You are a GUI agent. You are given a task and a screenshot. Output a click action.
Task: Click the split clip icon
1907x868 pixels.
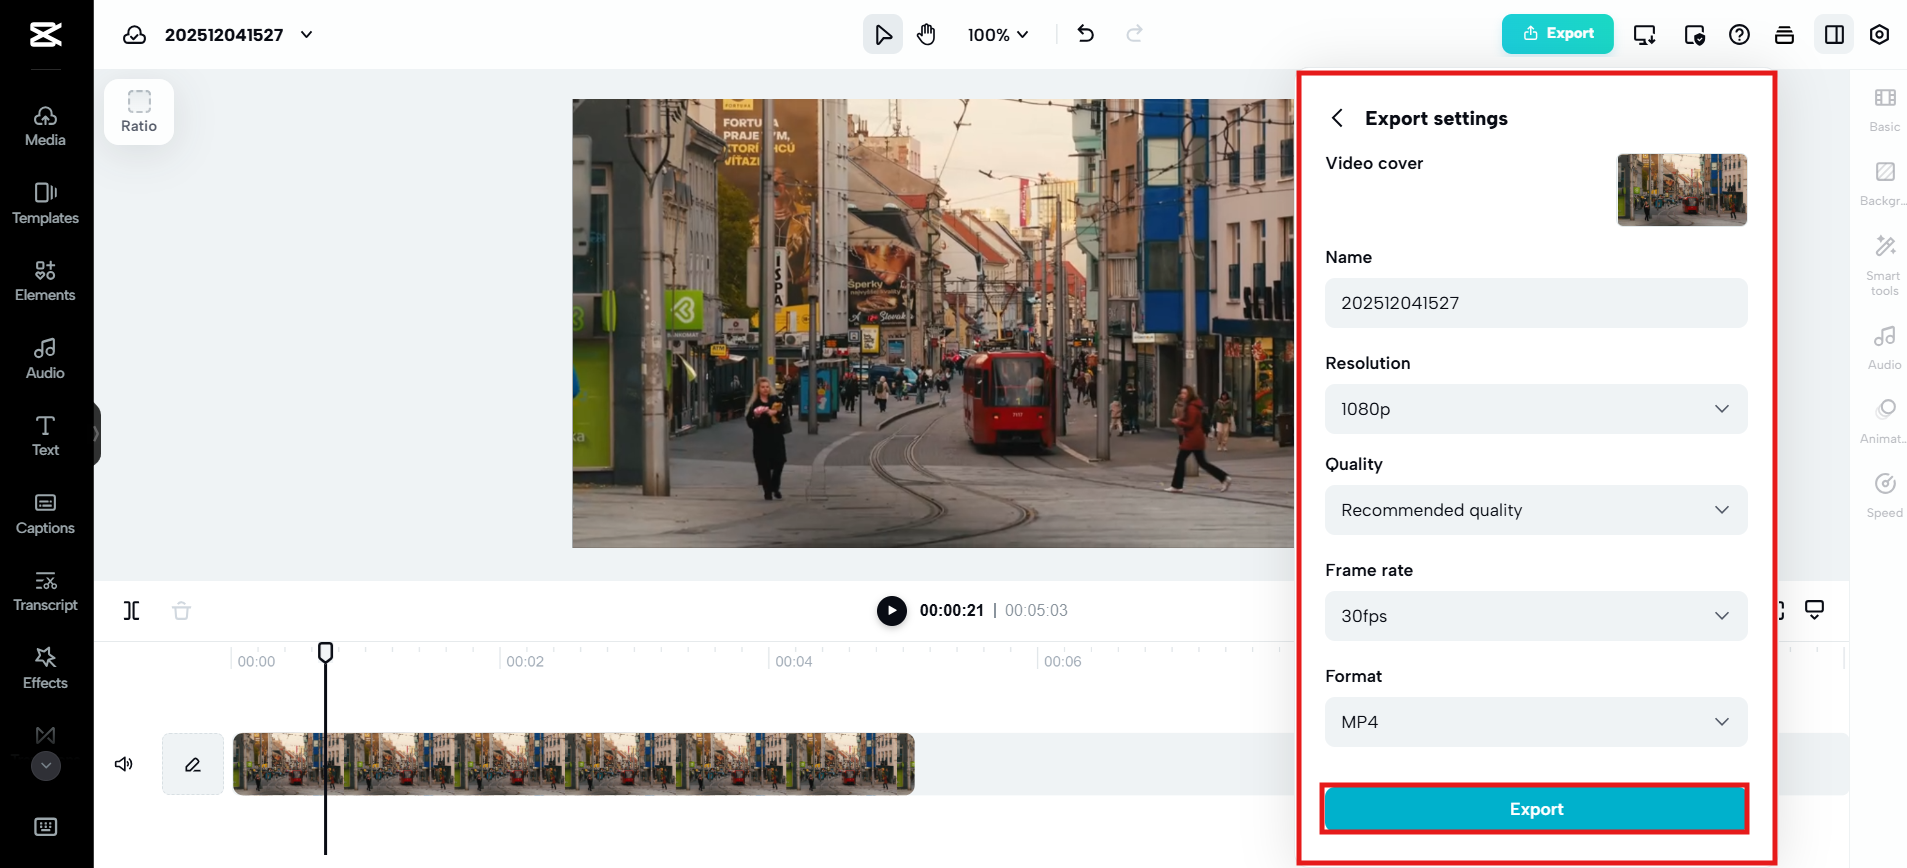132,610
